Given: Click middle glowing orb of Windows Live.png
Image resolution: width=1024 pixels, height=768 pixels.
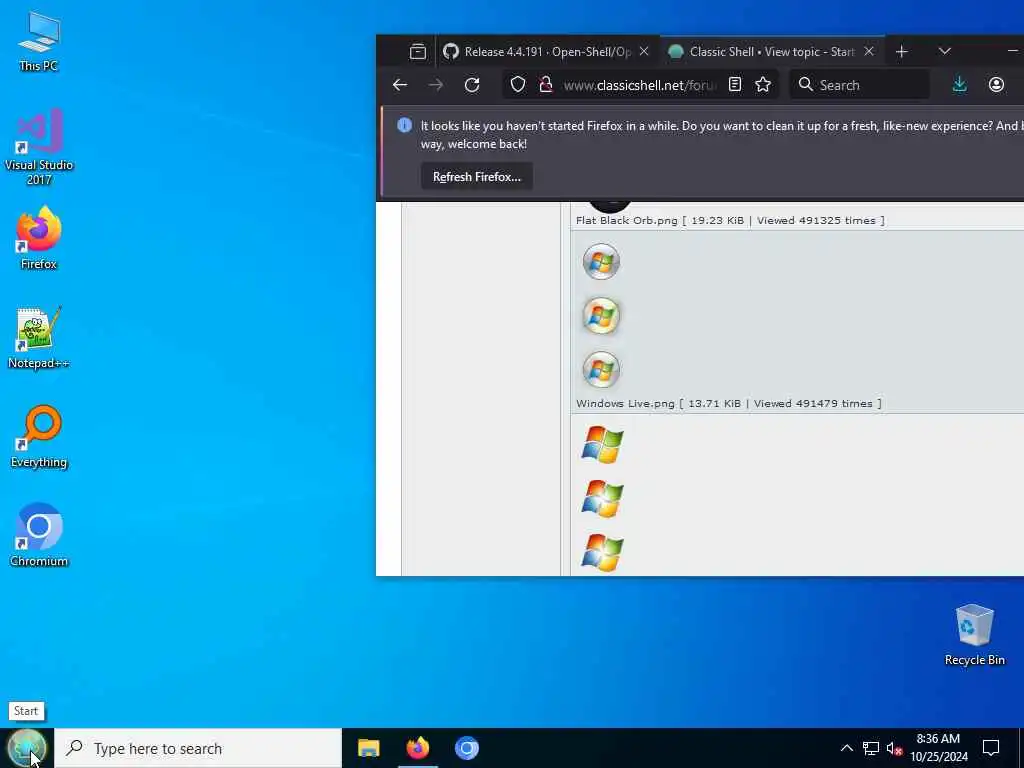Looking at the screenshot, I should tap(601, 315).
